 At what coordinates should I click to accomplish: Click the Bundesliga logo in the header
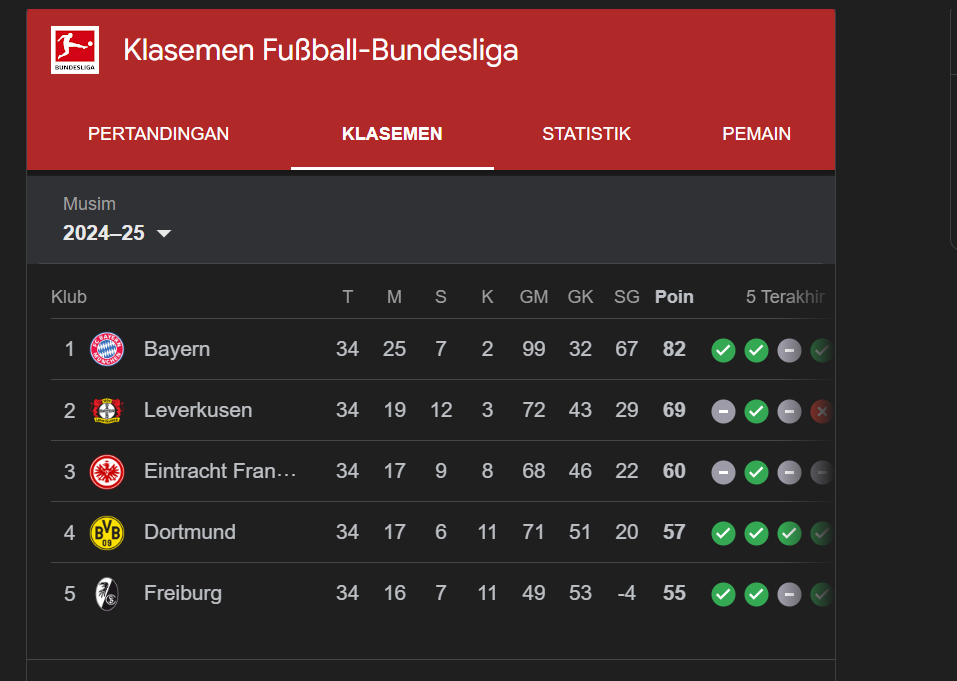[75, 50]
